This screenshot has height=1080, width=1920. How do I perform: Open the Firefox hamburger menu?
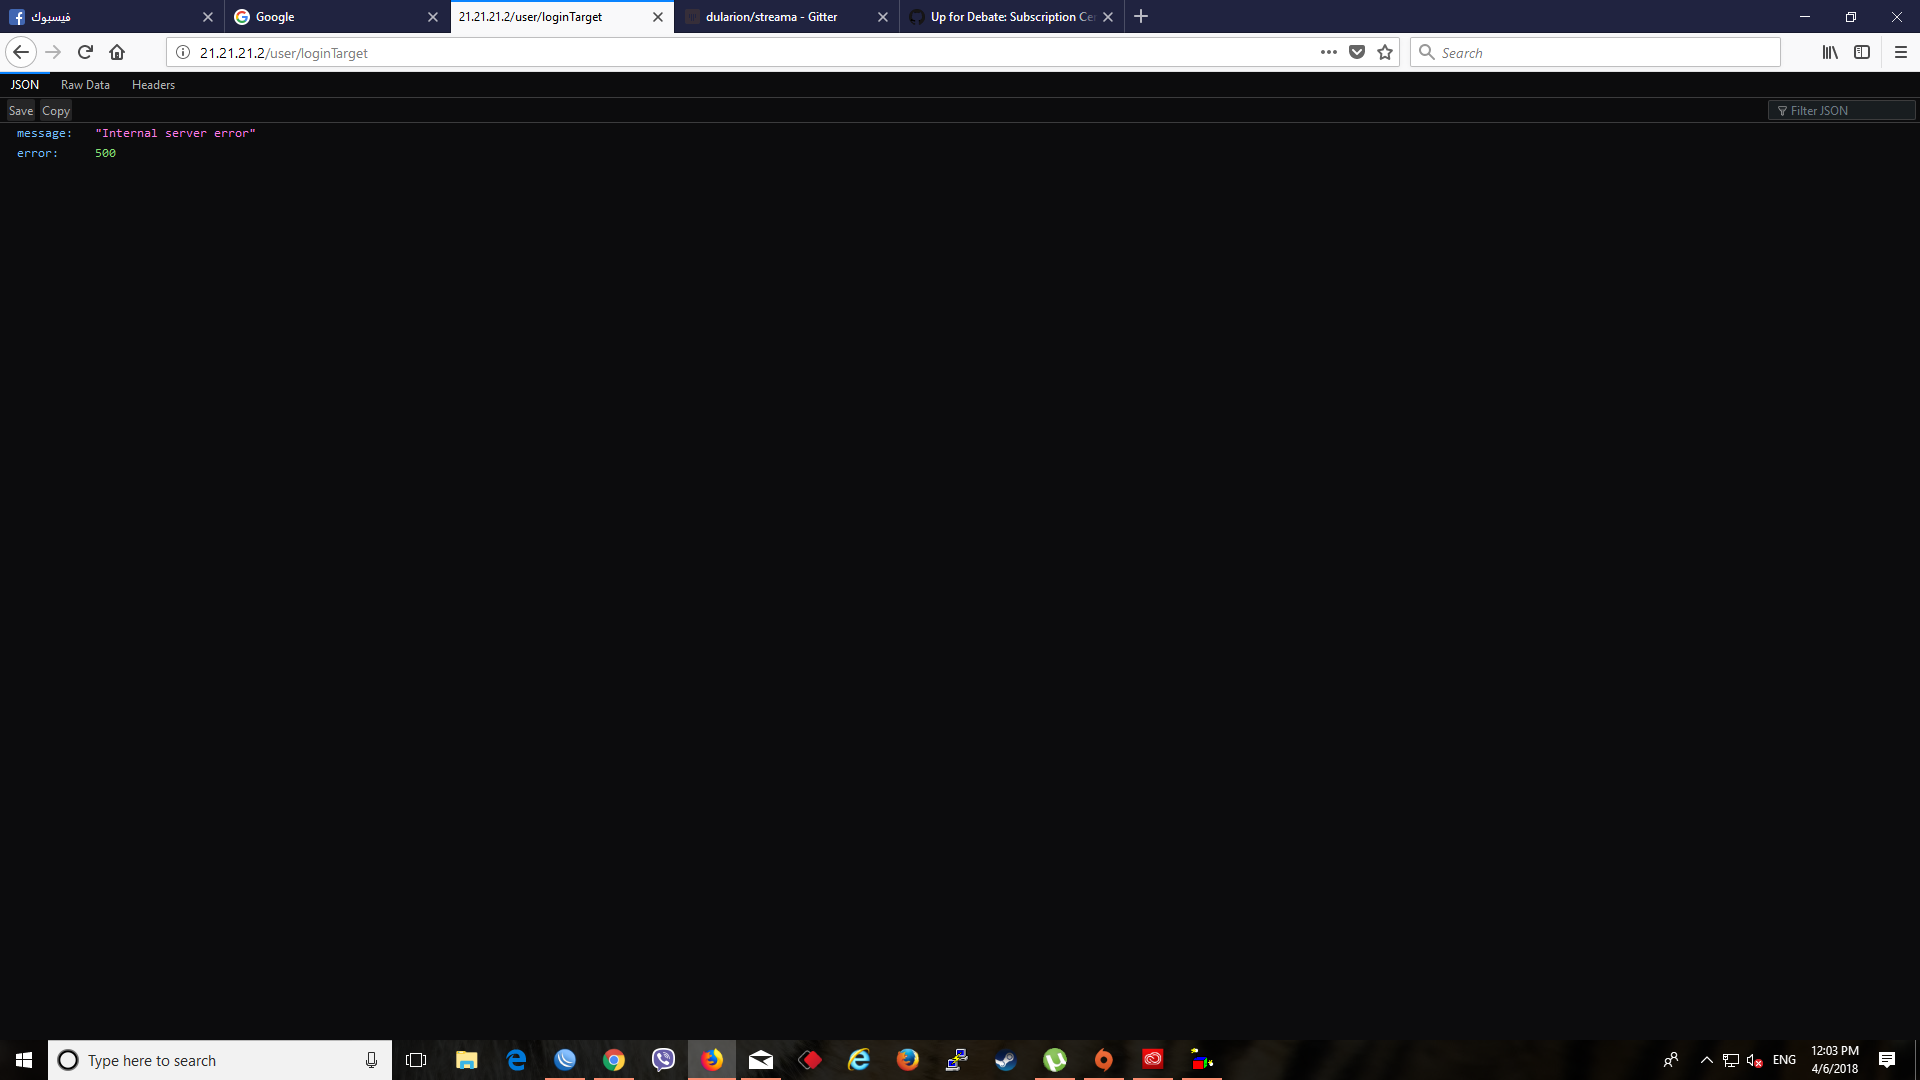[1901, 52]
